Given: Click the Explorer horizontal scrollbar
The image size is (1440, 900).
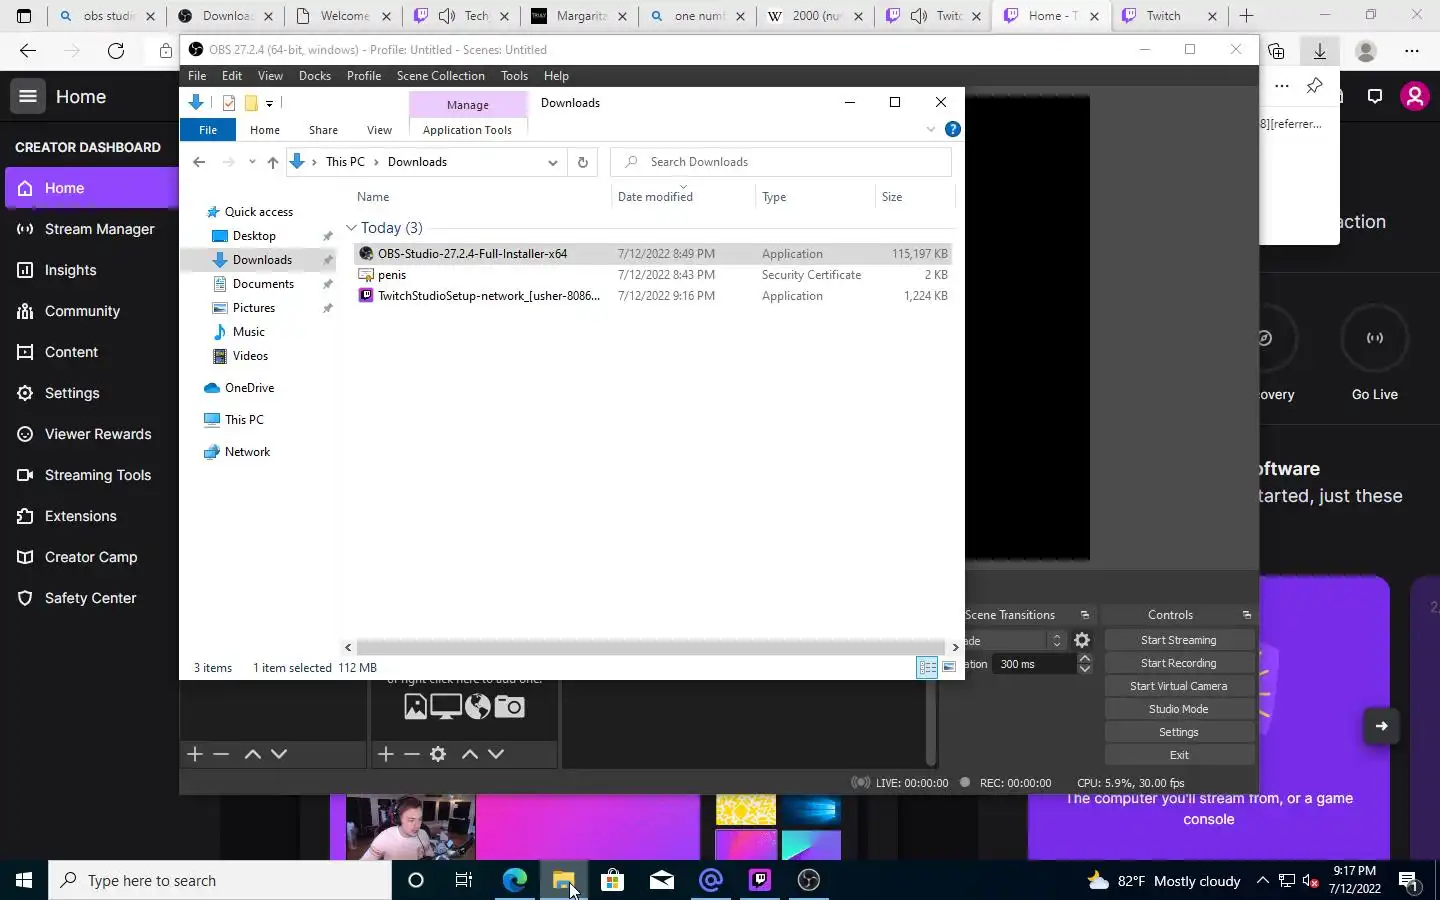Looking at the screenshot, I should tap(650, 647).
